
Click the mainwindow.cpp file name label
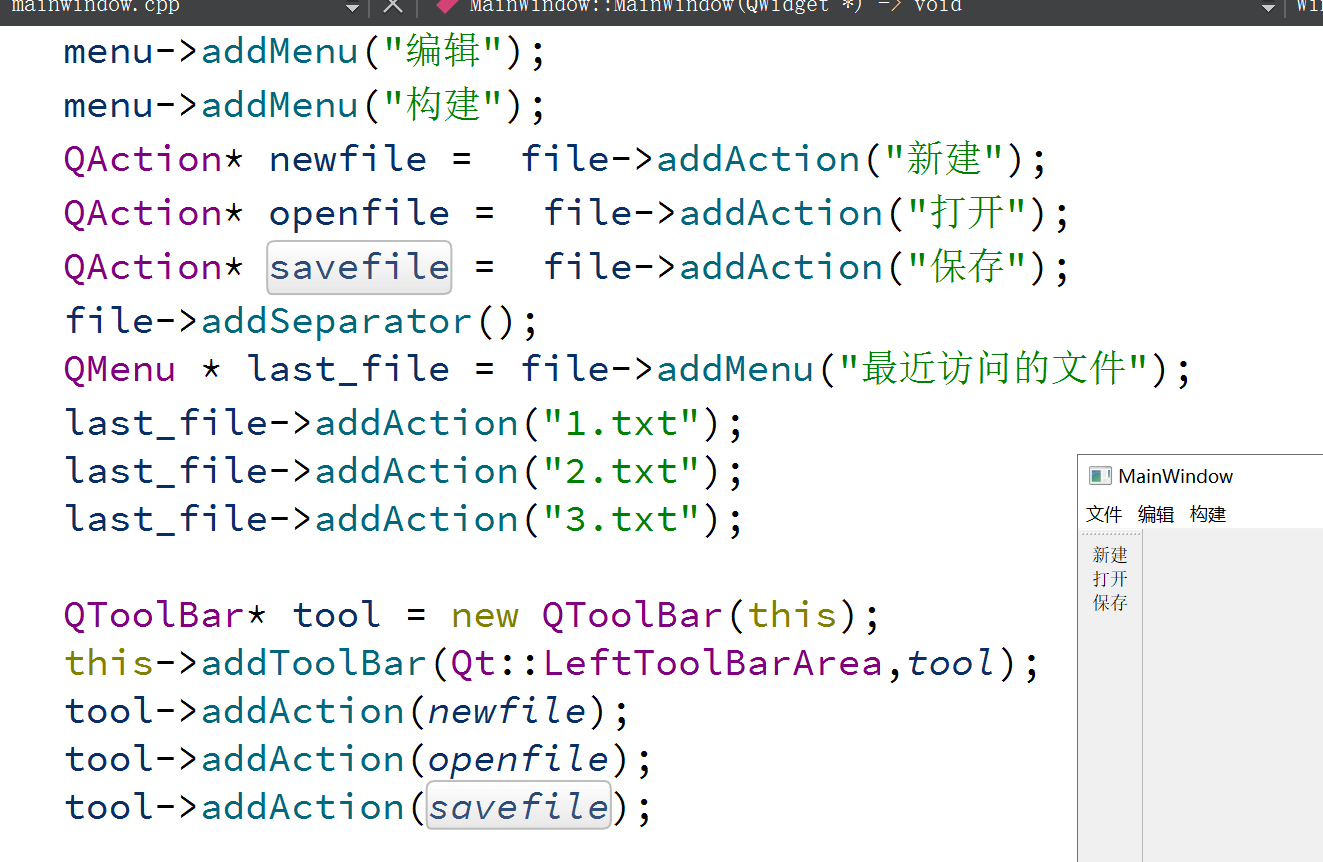click(95, 6)
